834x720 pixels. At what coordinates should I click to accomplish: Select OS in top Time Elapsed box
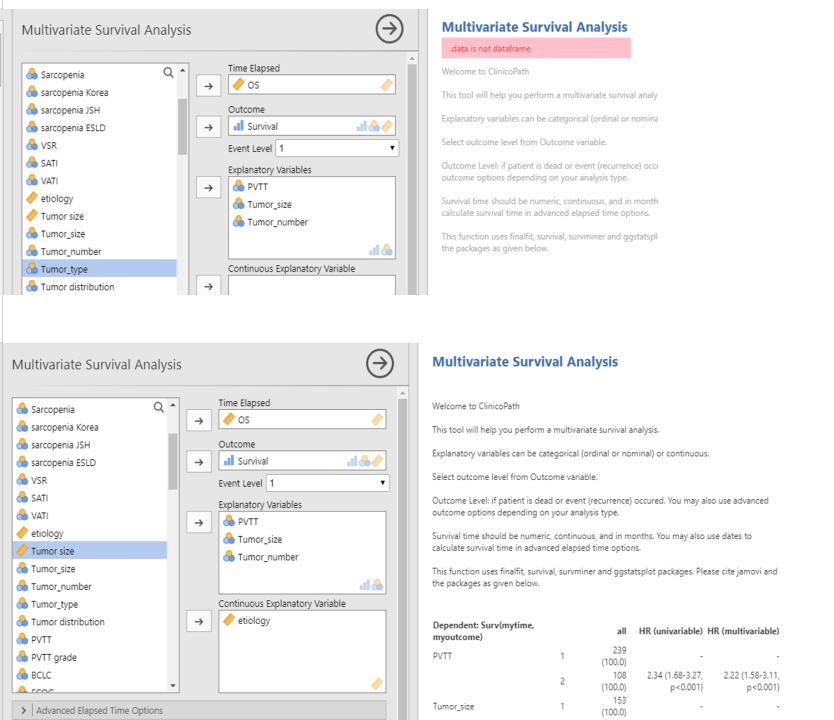pyautogui.click(x=312, y=85)
